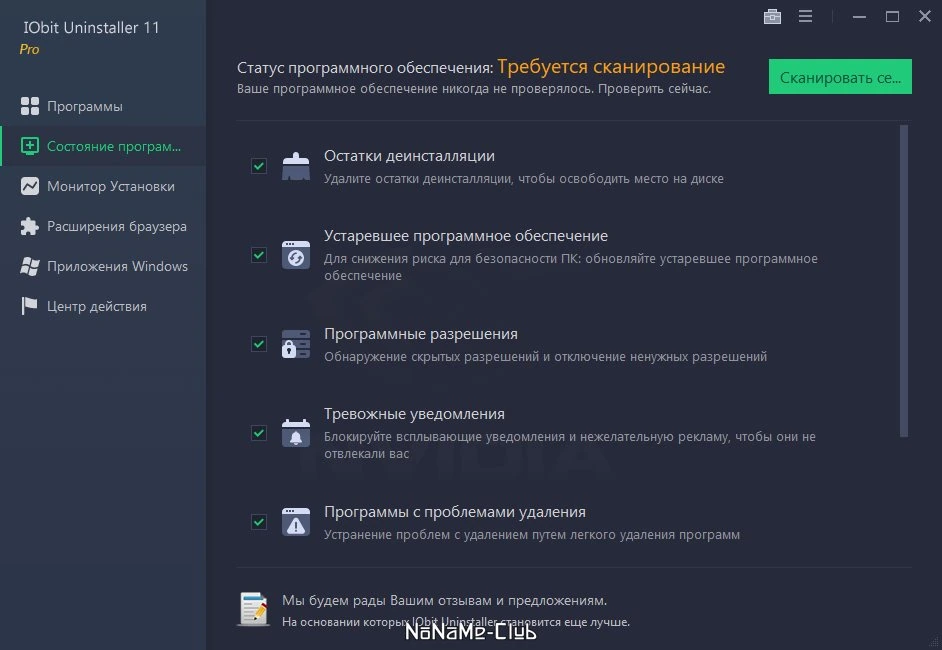942x650 pixels.
Task: Click the Монитор Установки chart icon
Action: (29, 186)
